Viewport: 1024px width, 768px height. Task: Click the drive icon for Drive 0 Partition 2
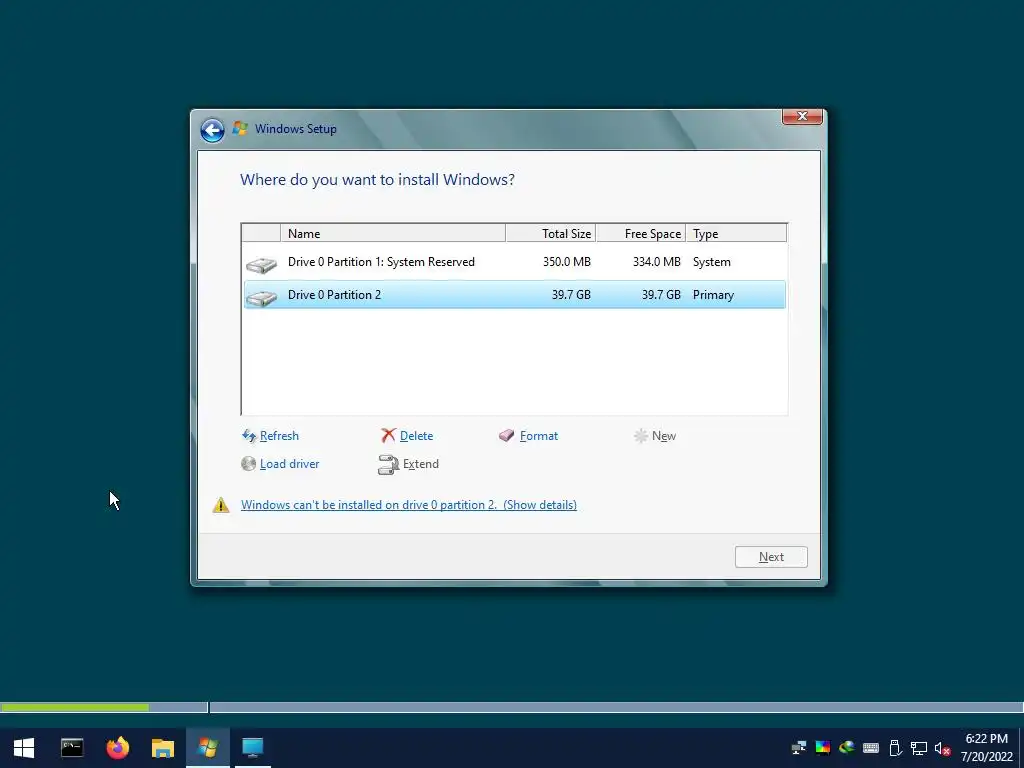(261, 298)
